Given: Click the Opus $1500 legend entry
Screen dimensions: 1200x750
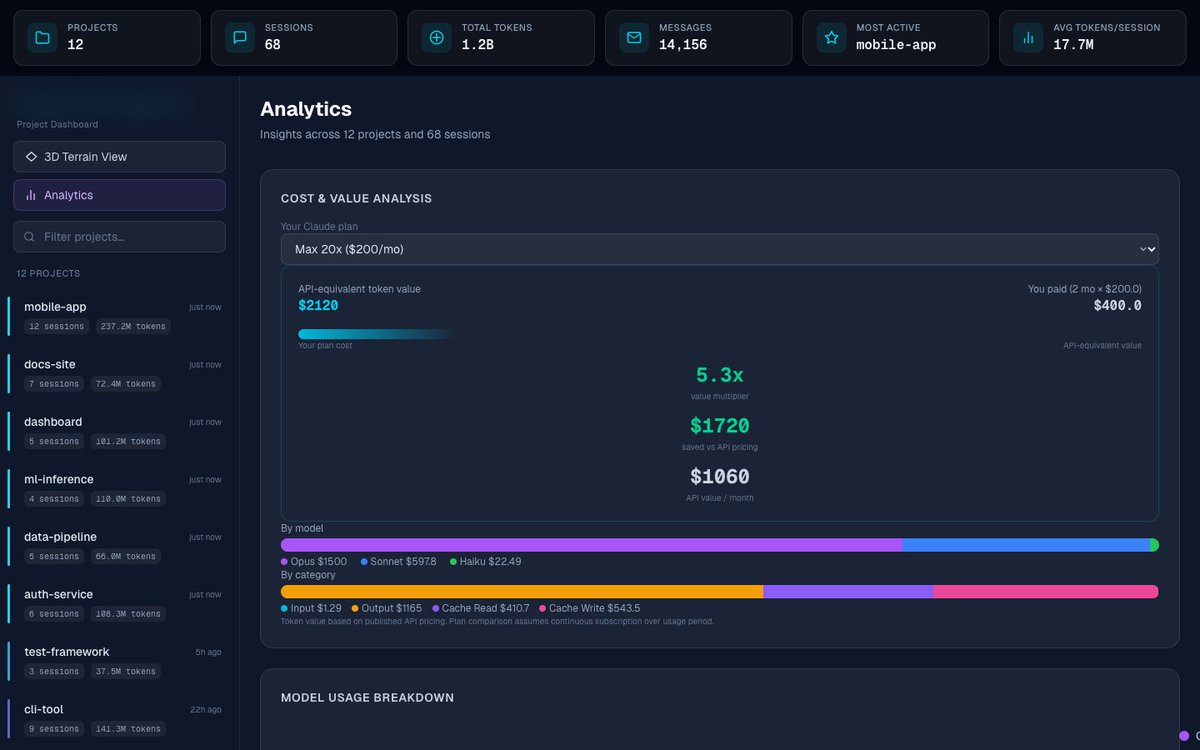Looking at the screenshot, I should [314, 562].
